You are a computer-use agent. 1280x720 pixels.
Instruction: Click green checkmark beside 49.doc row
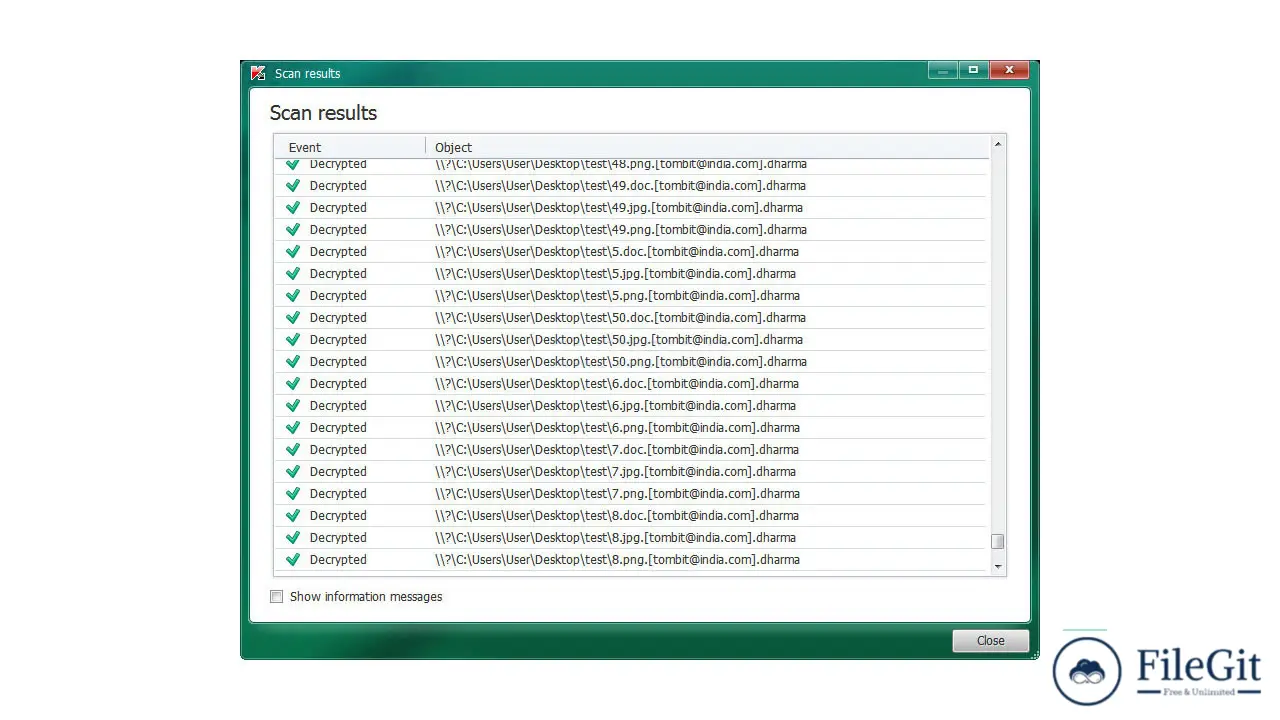[x=293, y=185]
